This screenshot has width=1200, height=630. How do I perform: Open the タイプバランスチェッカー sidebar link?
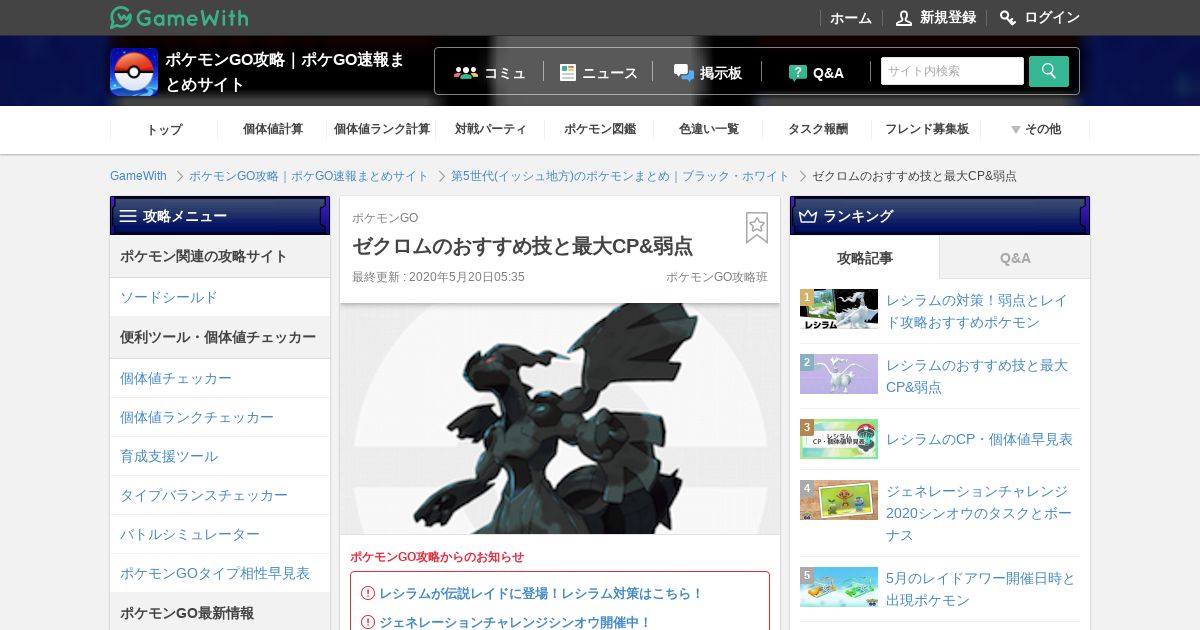[204, 495]
